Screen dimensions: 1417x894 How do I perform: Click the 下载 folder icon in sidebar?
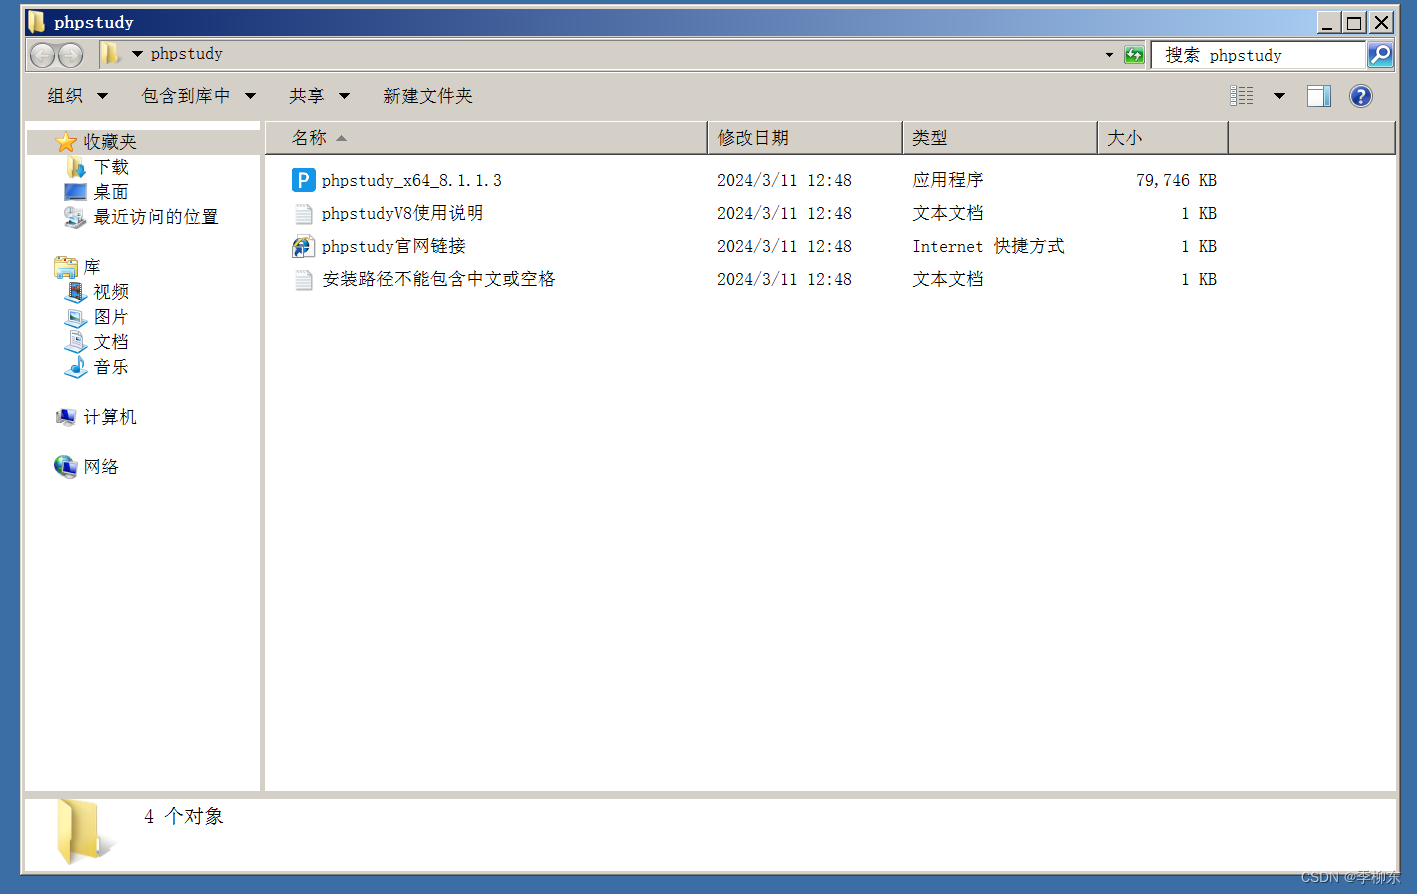click(76, 167)
